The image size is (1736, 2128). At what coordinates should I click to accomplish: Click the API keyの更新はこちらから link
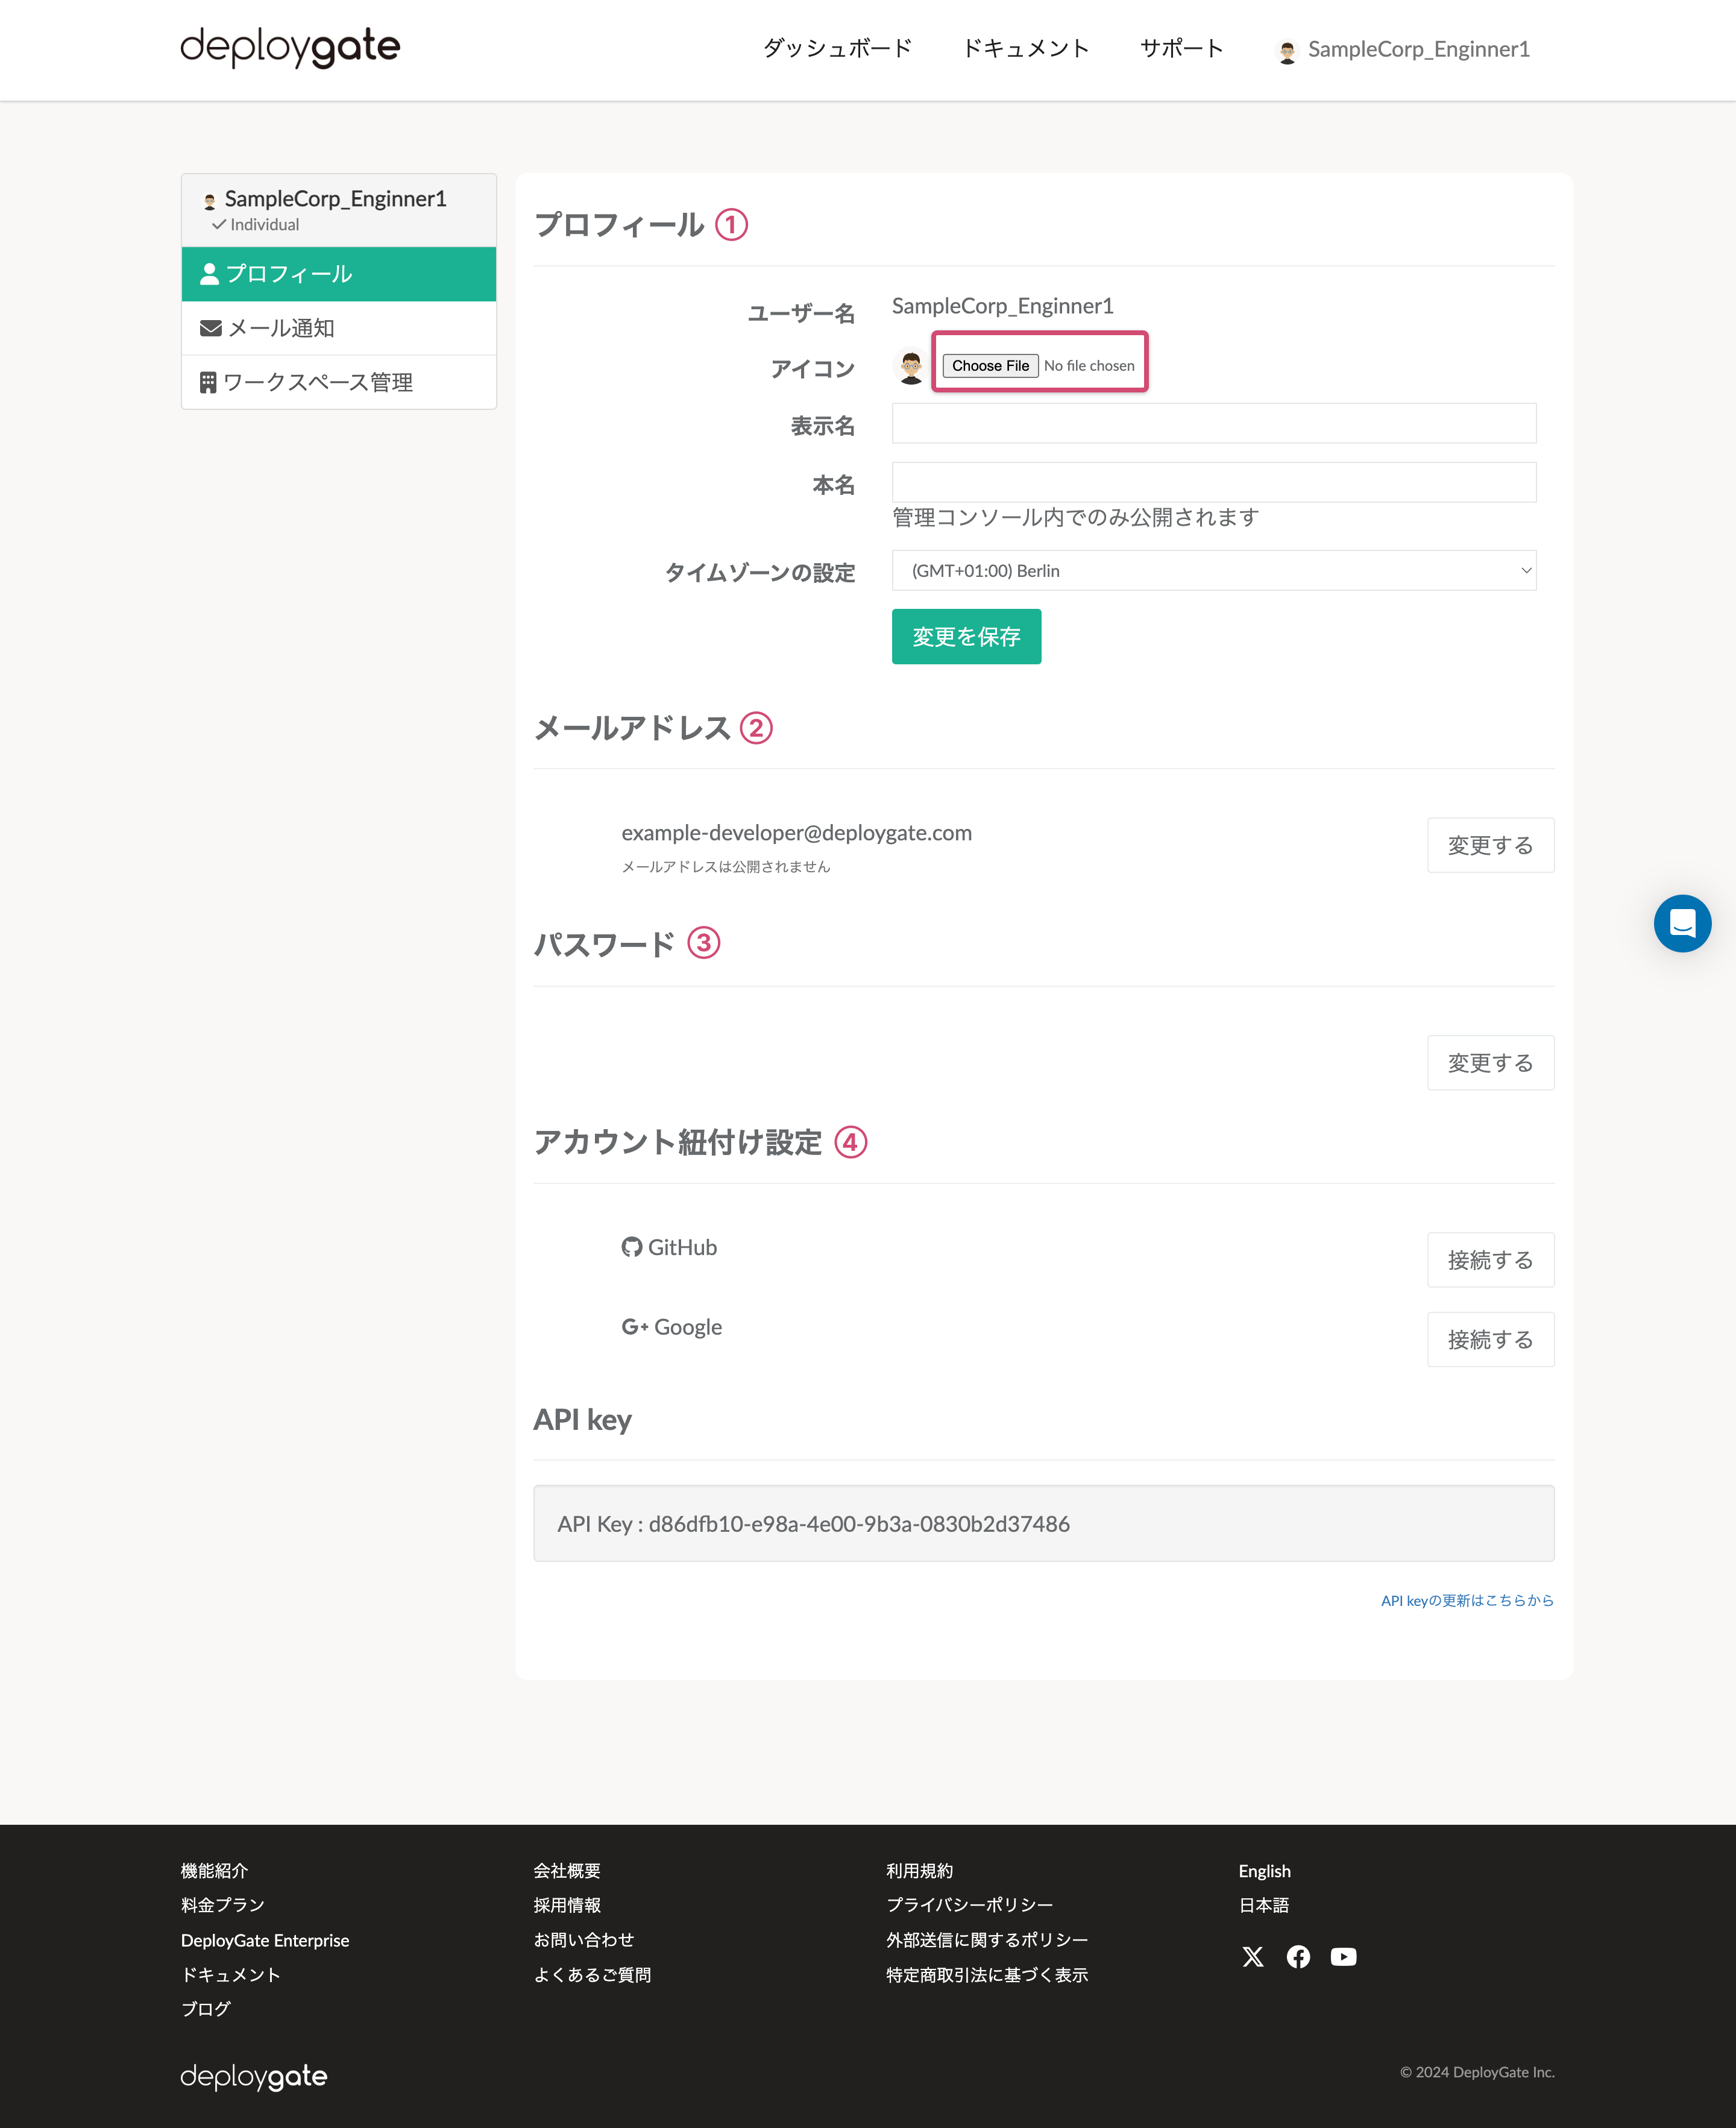1466,1601
